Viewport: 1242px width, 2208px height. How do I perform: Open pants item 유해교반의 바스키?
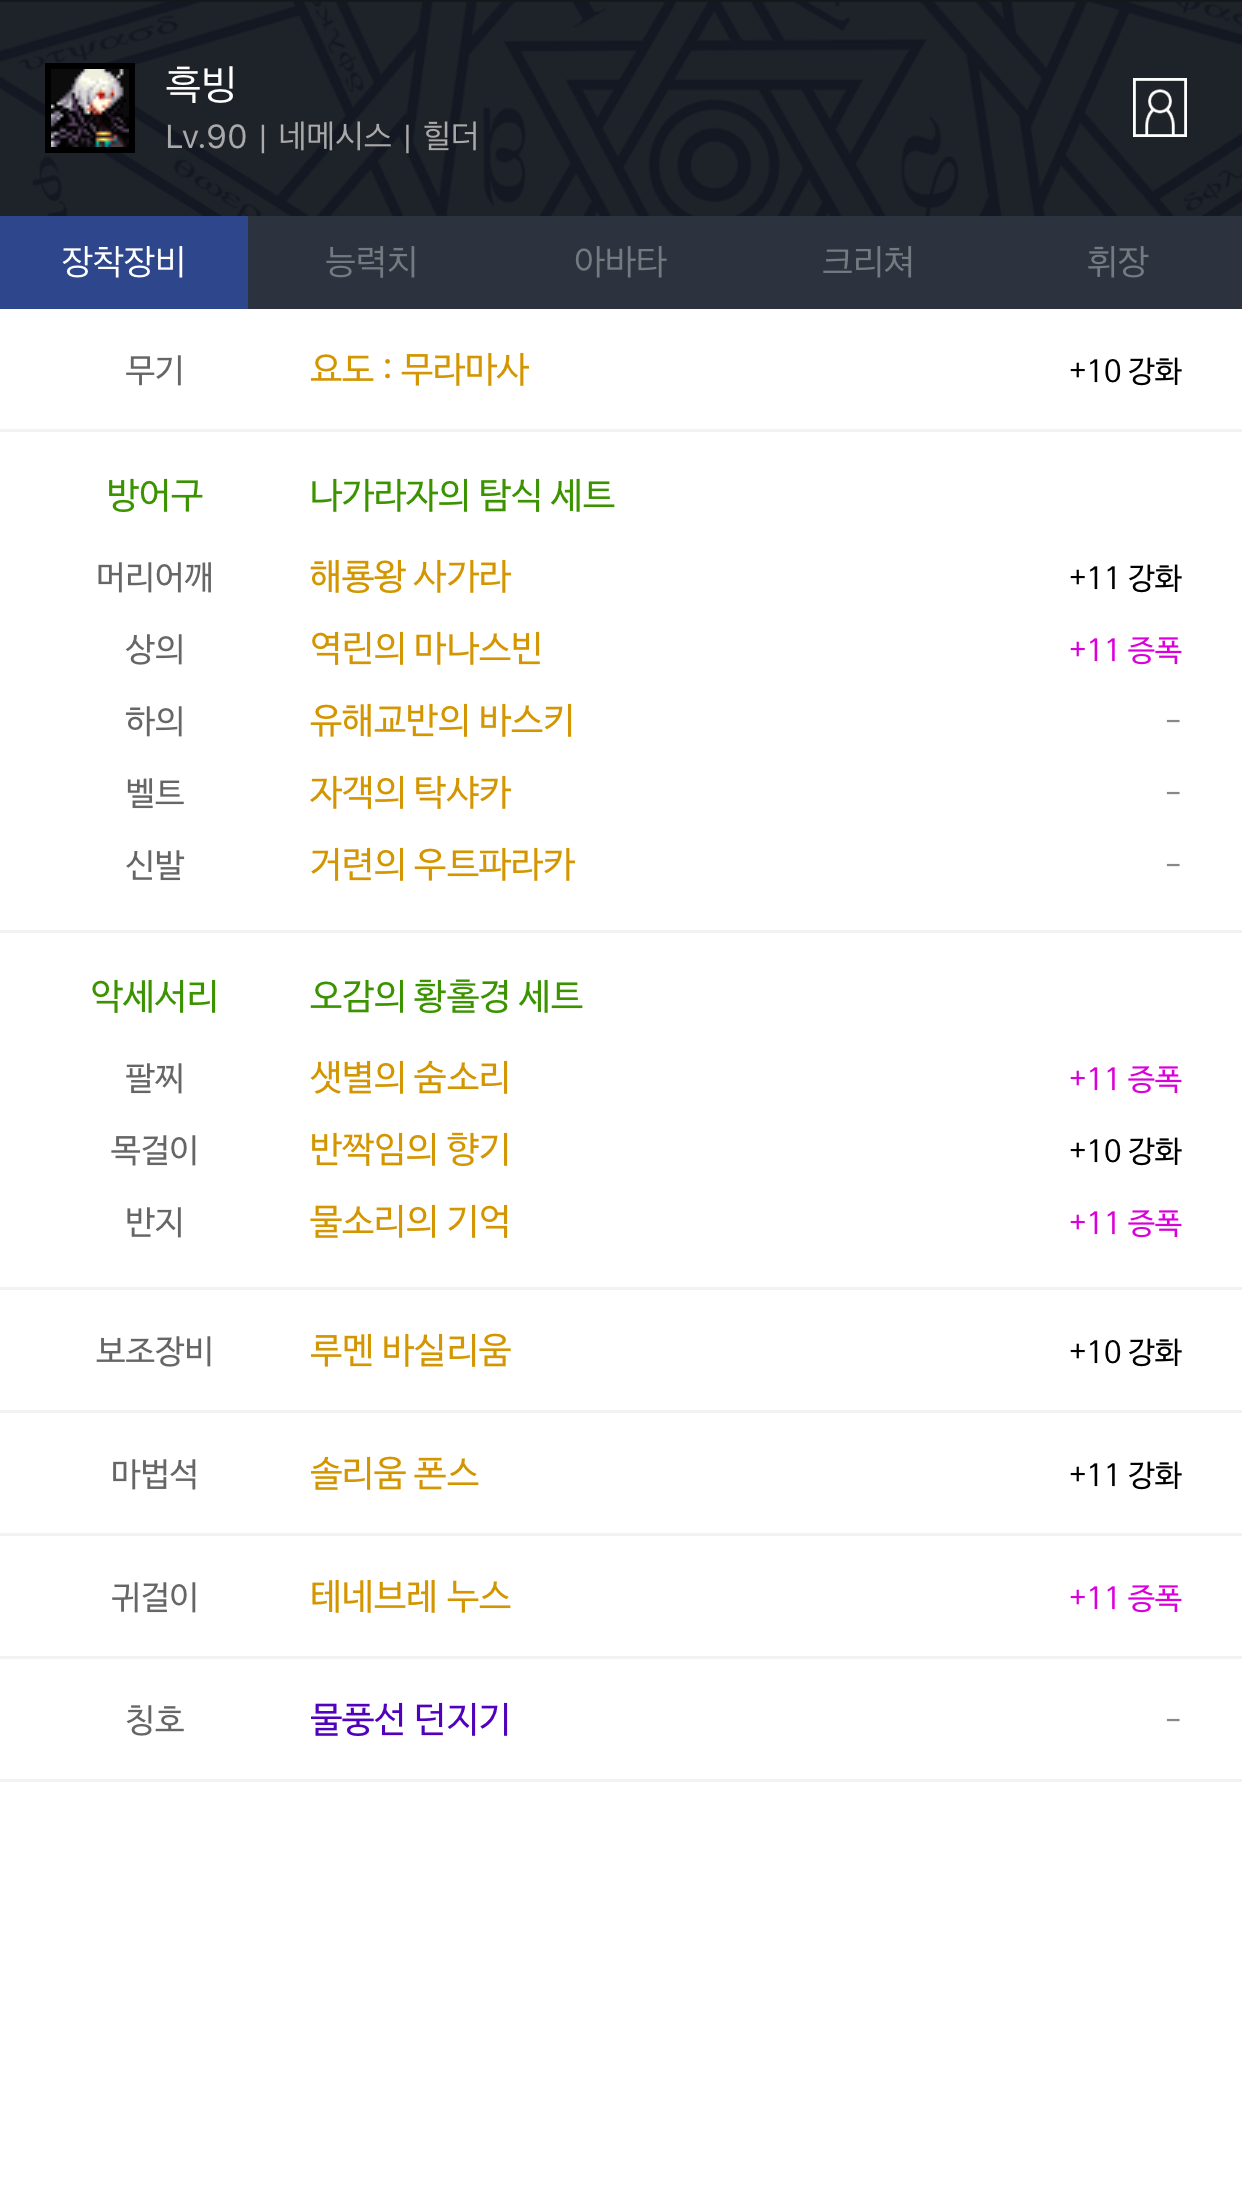(x=442, y=720)
